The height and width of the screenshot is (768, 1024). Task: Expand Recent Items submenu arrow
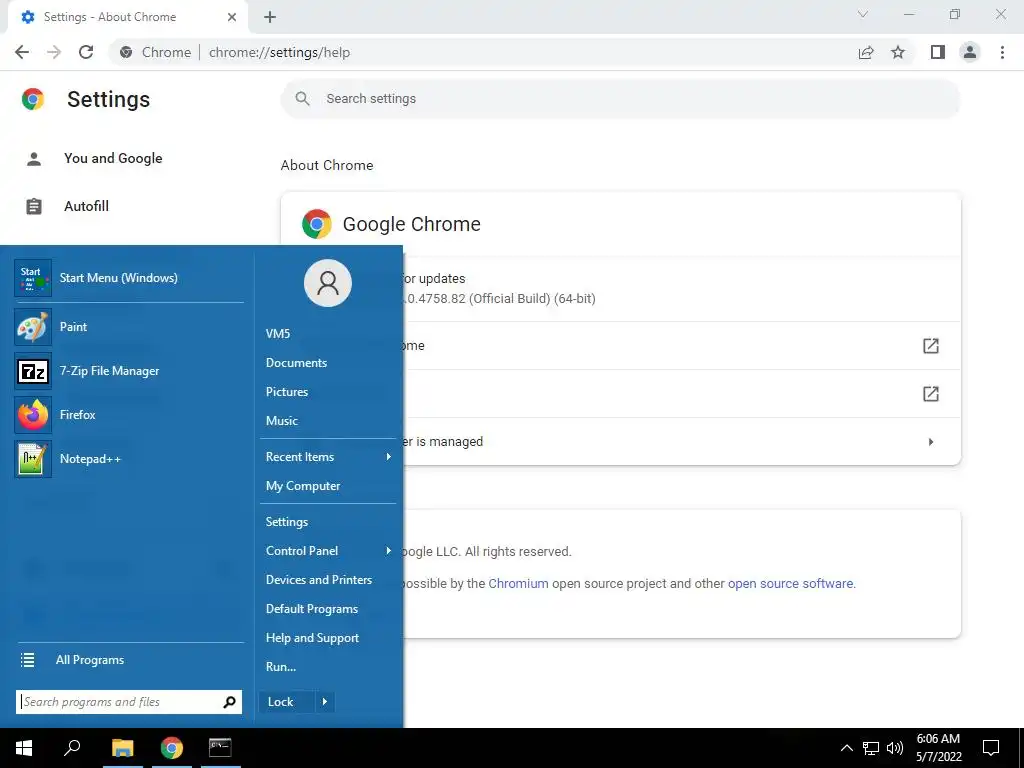click(389, 457)
